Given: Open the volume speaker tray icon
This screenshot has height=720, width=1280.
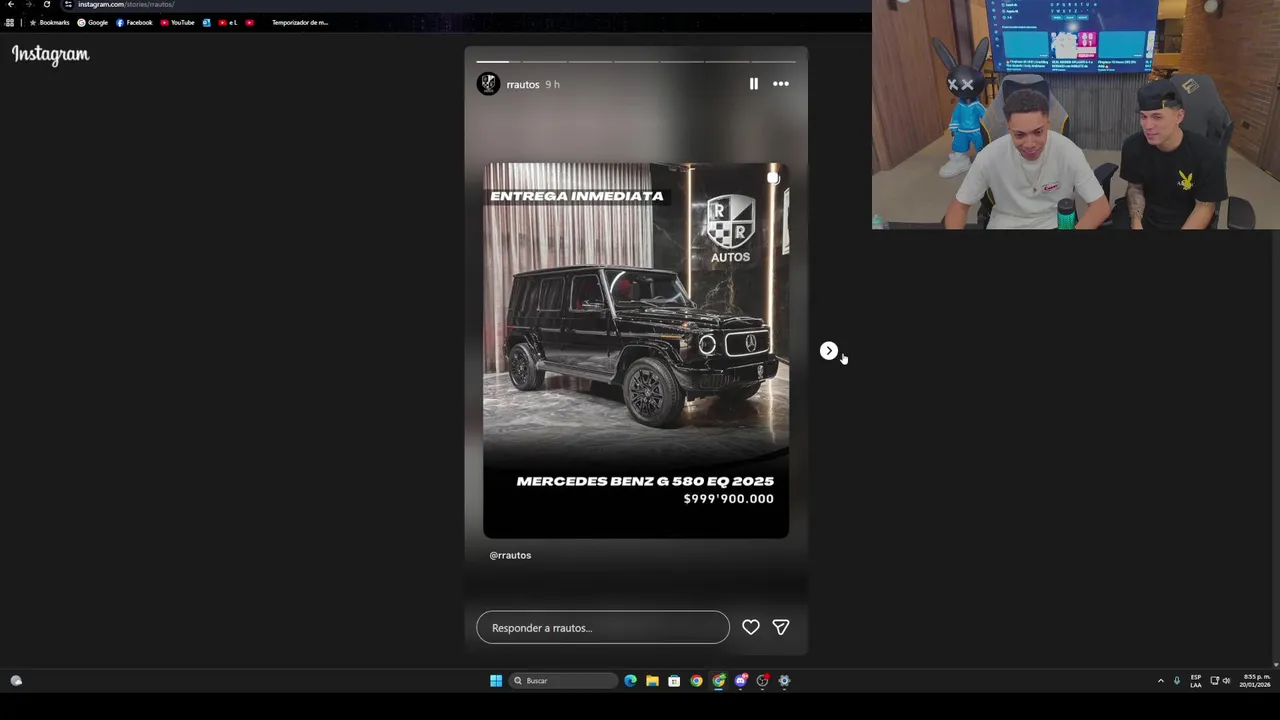Looking at the screenshot, I should [1227, 681].
